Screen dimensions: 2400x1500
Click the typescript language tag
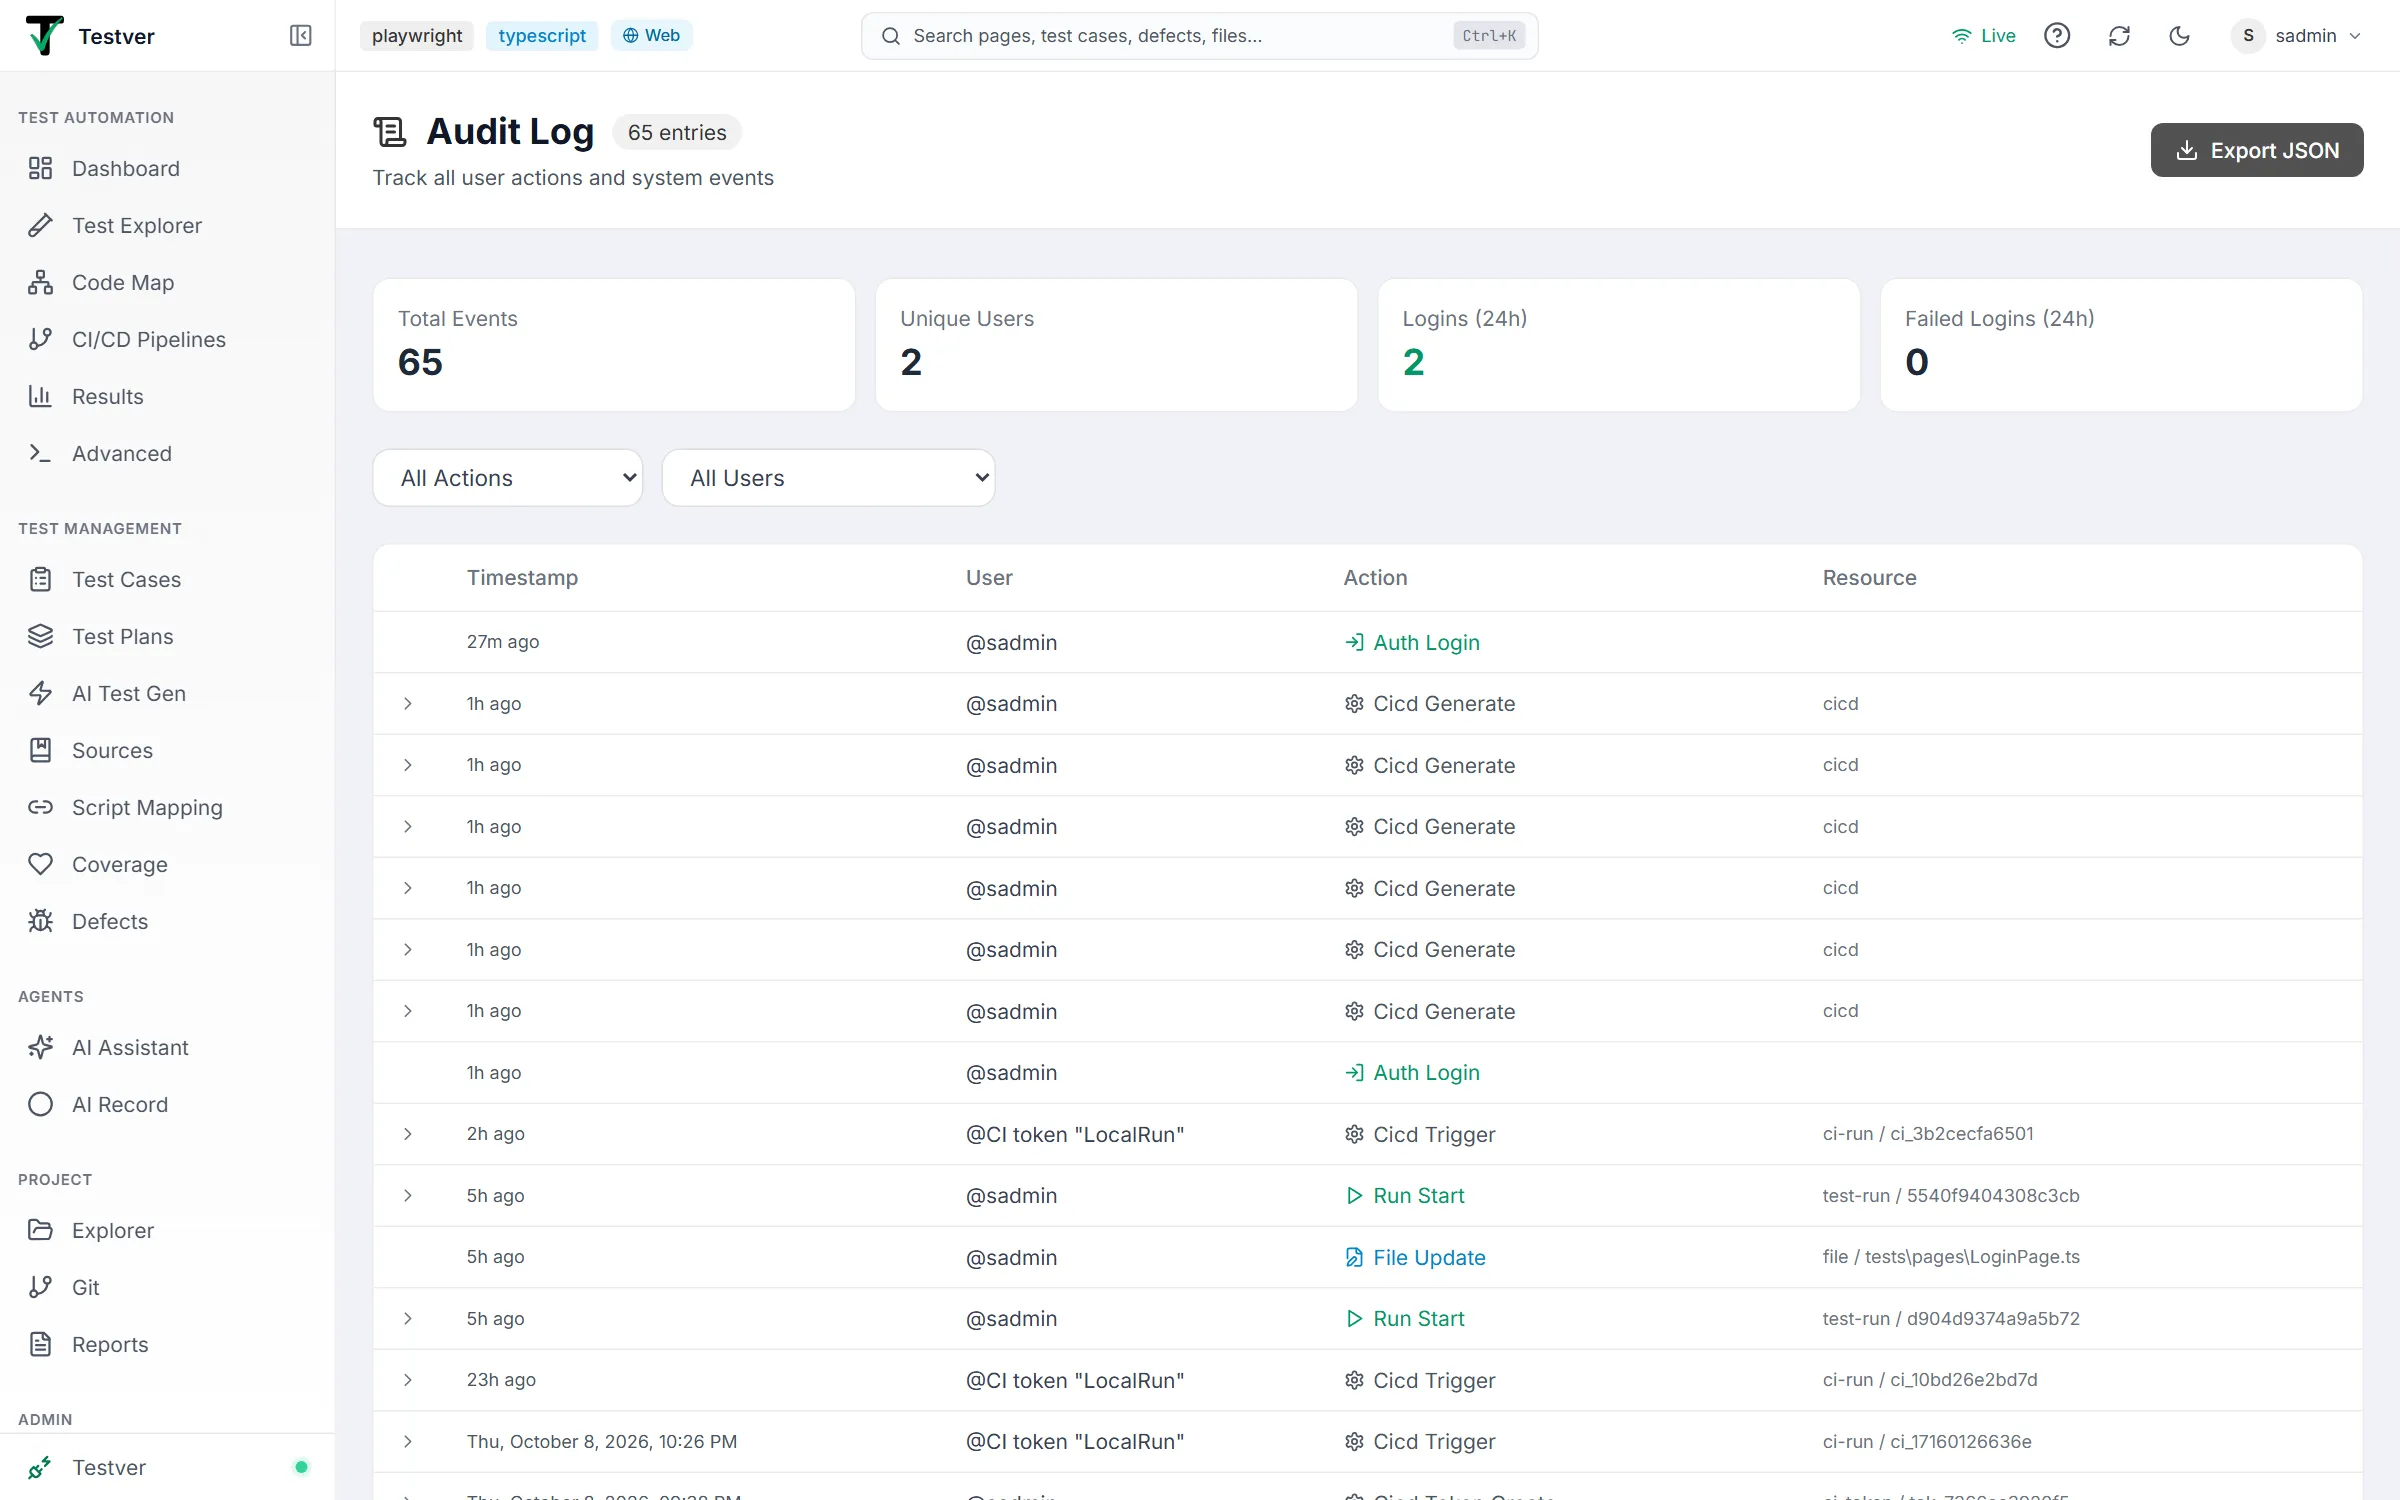pyautogui.click(x=542, y=36)
